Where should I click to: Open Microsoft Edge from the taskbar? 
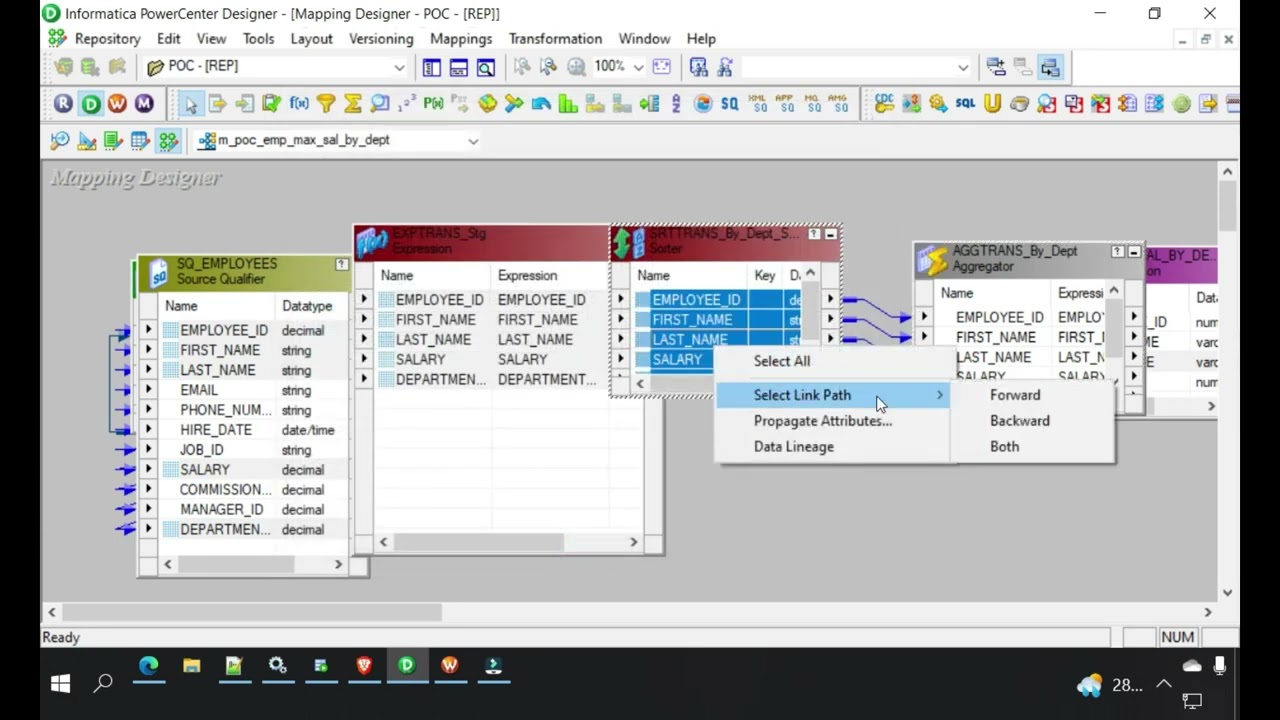pyautogui.click(x=148, y=666)
